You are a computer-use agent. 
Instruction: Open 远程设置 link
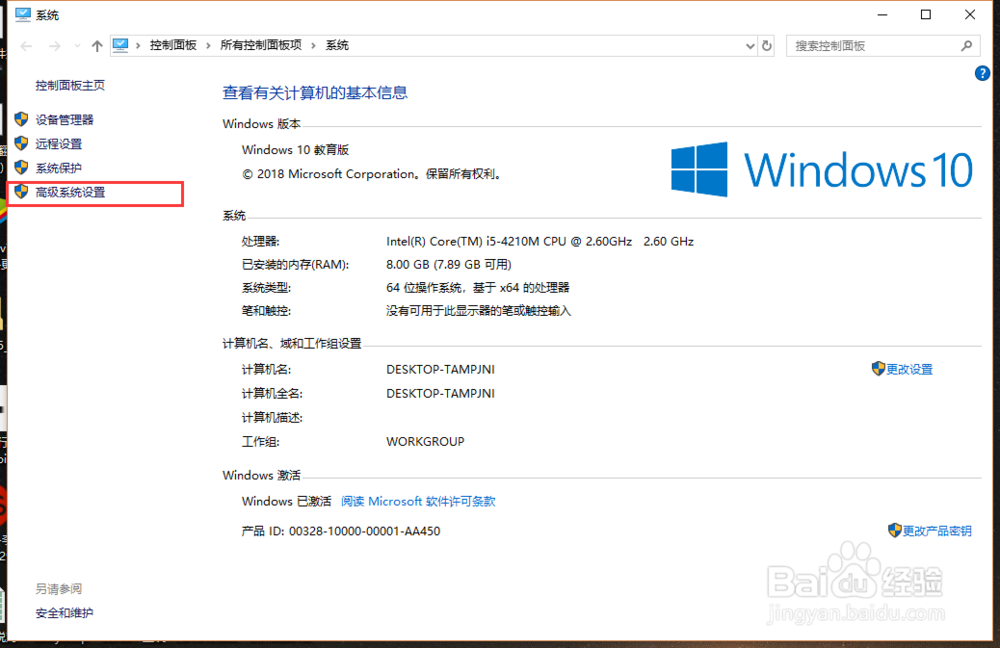(59, 144)
